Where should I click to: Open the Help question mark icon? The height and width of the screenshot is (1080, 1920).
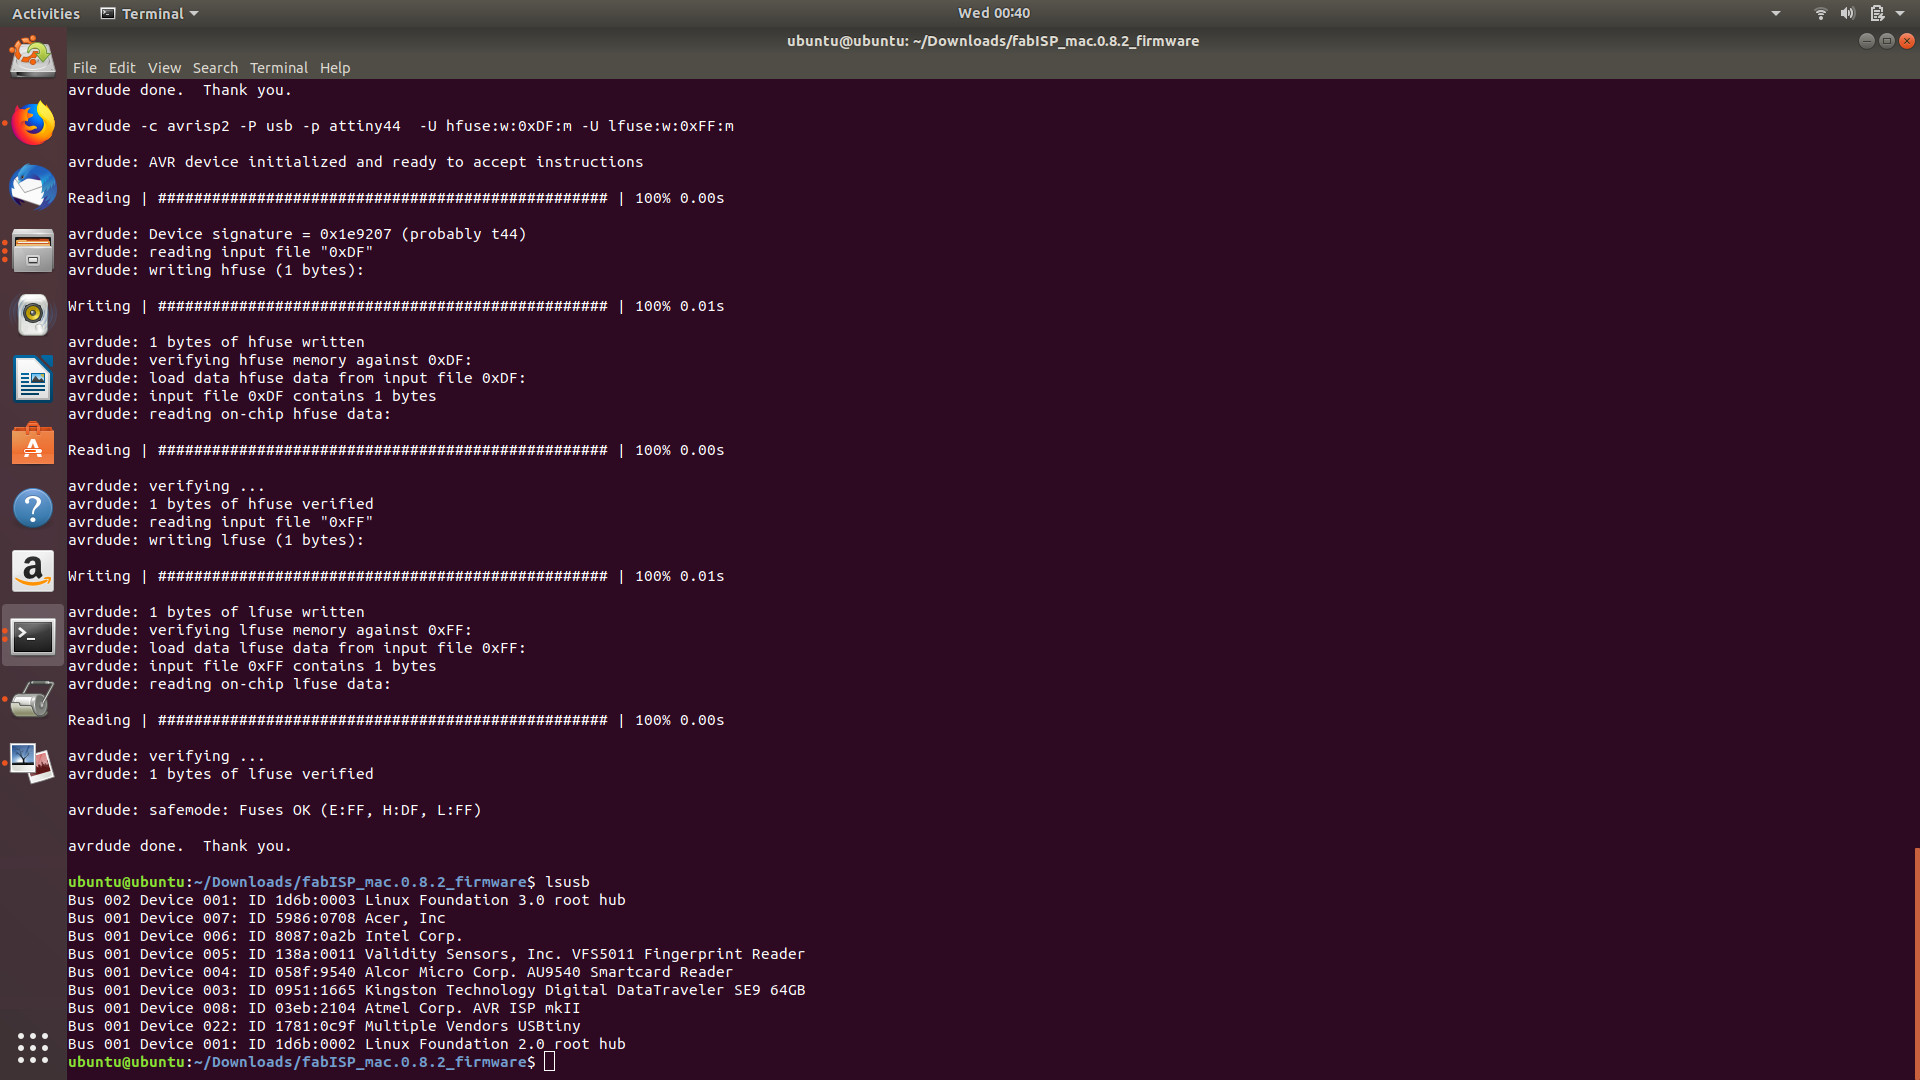coord(33,508)
